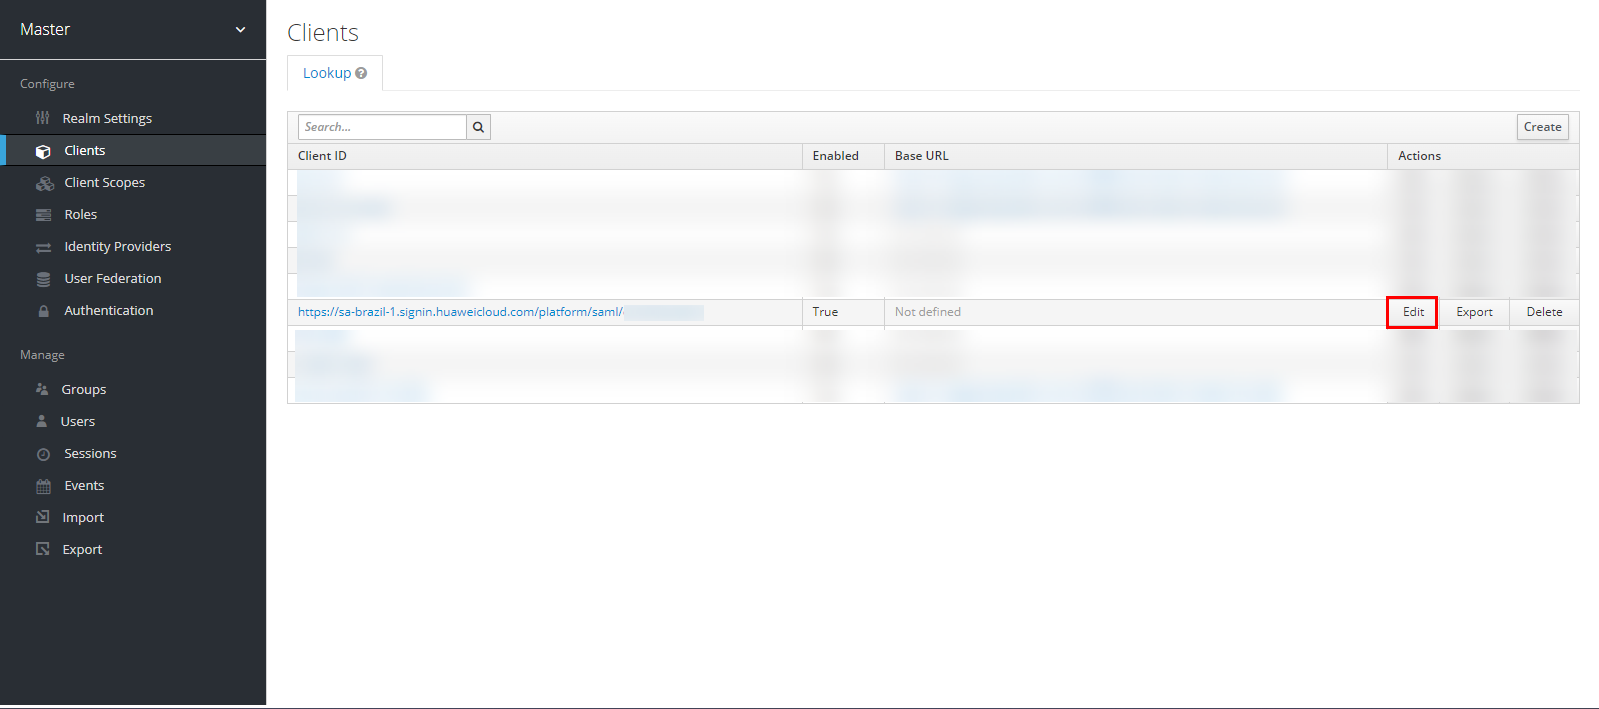The image size is (1599, 709).
Task: Click the Authentication lock icon
Action: (x=43, y=311)
